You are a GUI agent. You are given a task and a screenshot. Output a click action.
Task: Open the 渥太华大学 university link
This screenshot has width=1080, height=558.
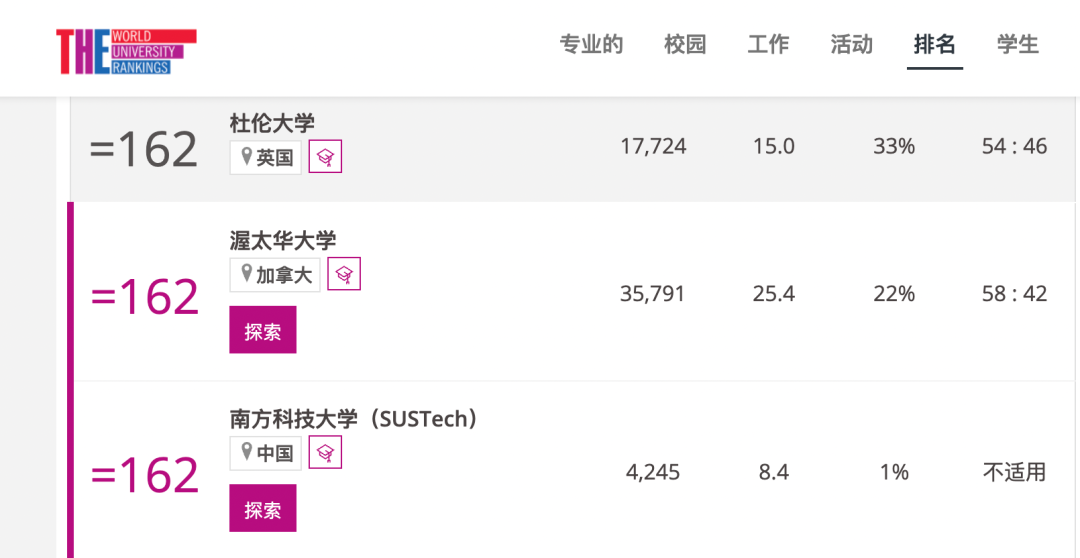pyautogui.click(x=283, y=240)
